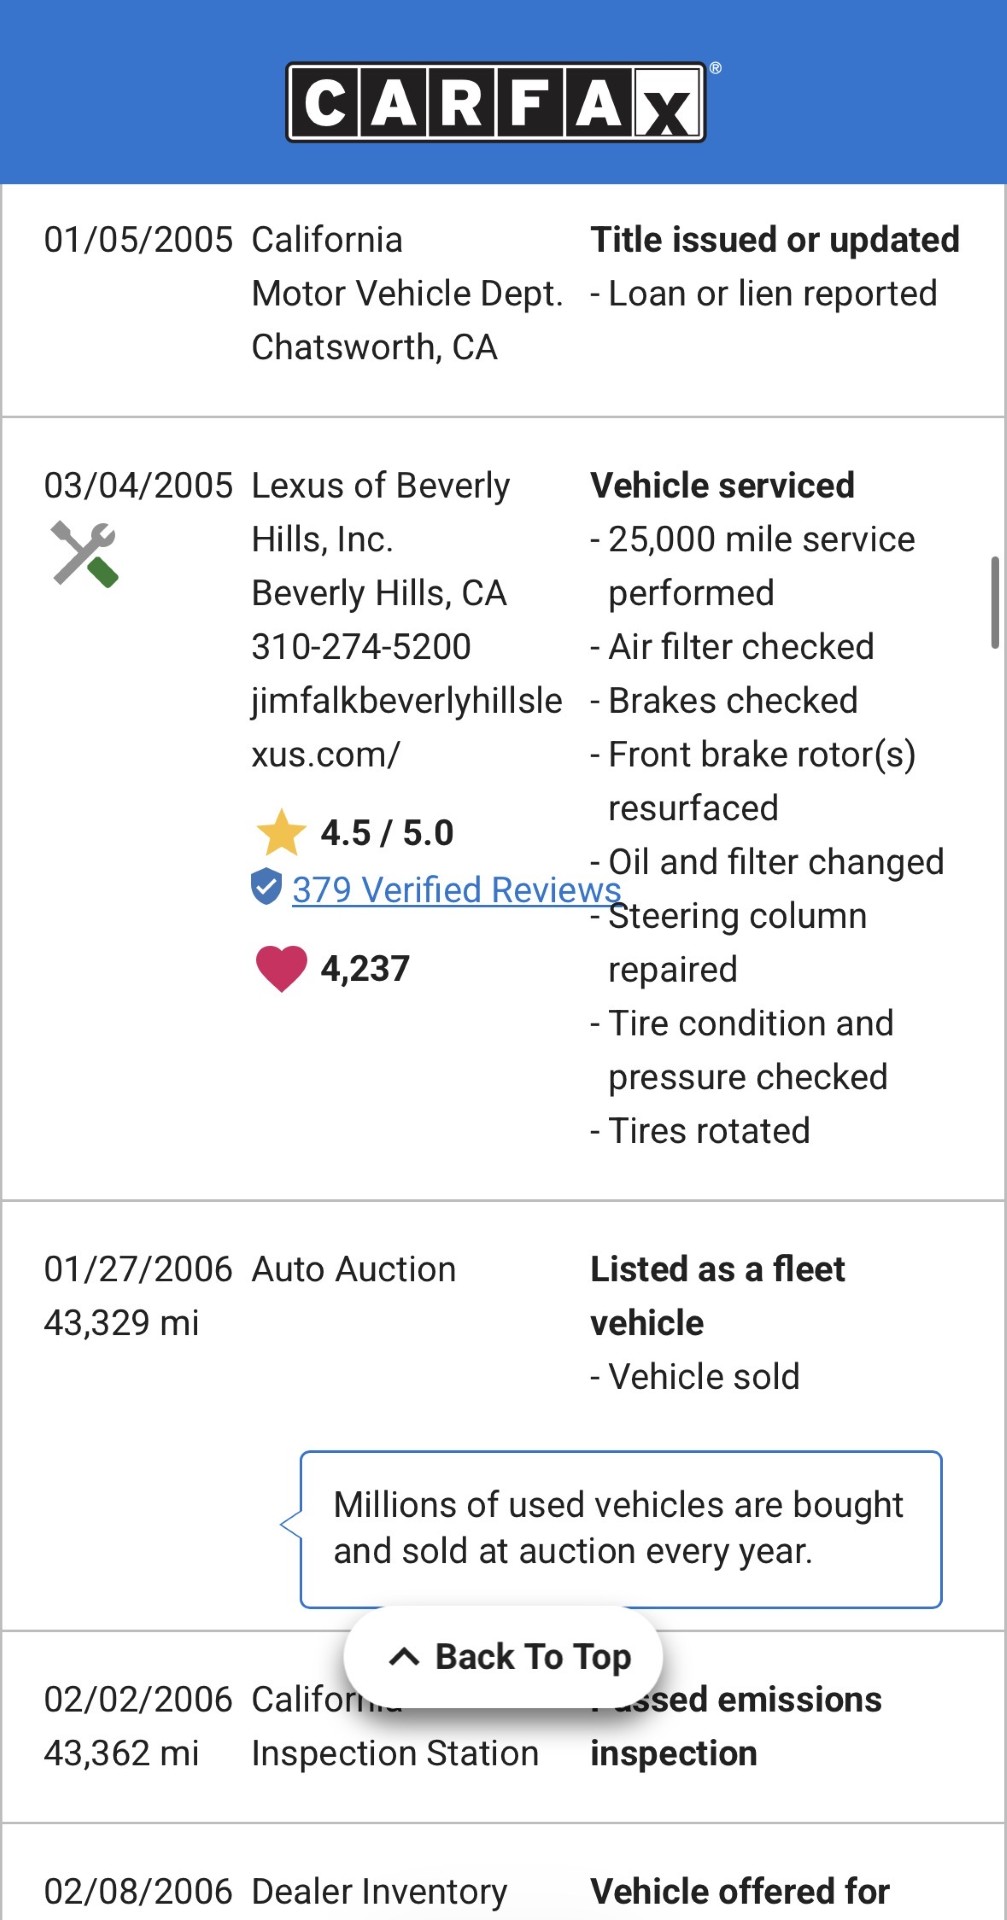Click the page scrollbar thumb
Screen dimensions: 1007x1920
coord(995,602)
